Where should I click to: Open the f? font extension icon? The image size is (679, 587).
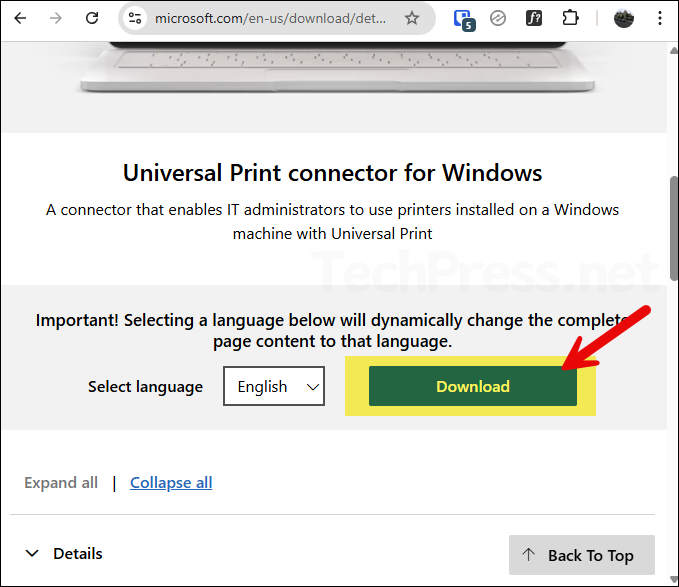pos(534,18)
